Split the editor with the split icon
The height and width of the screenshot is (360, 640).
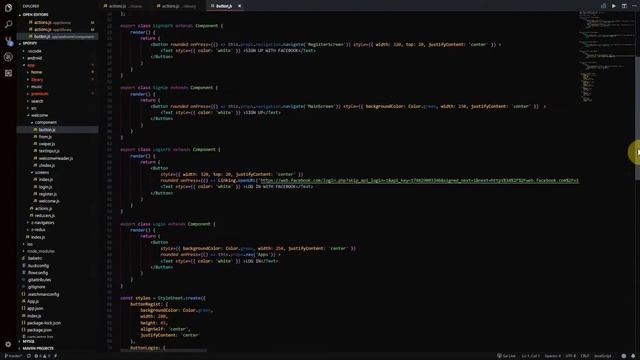[x=624, y=6]
